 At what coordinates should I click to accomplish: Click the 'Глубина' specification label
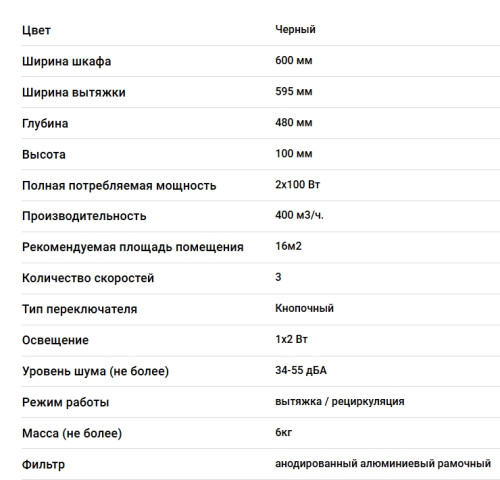(45, 124)
